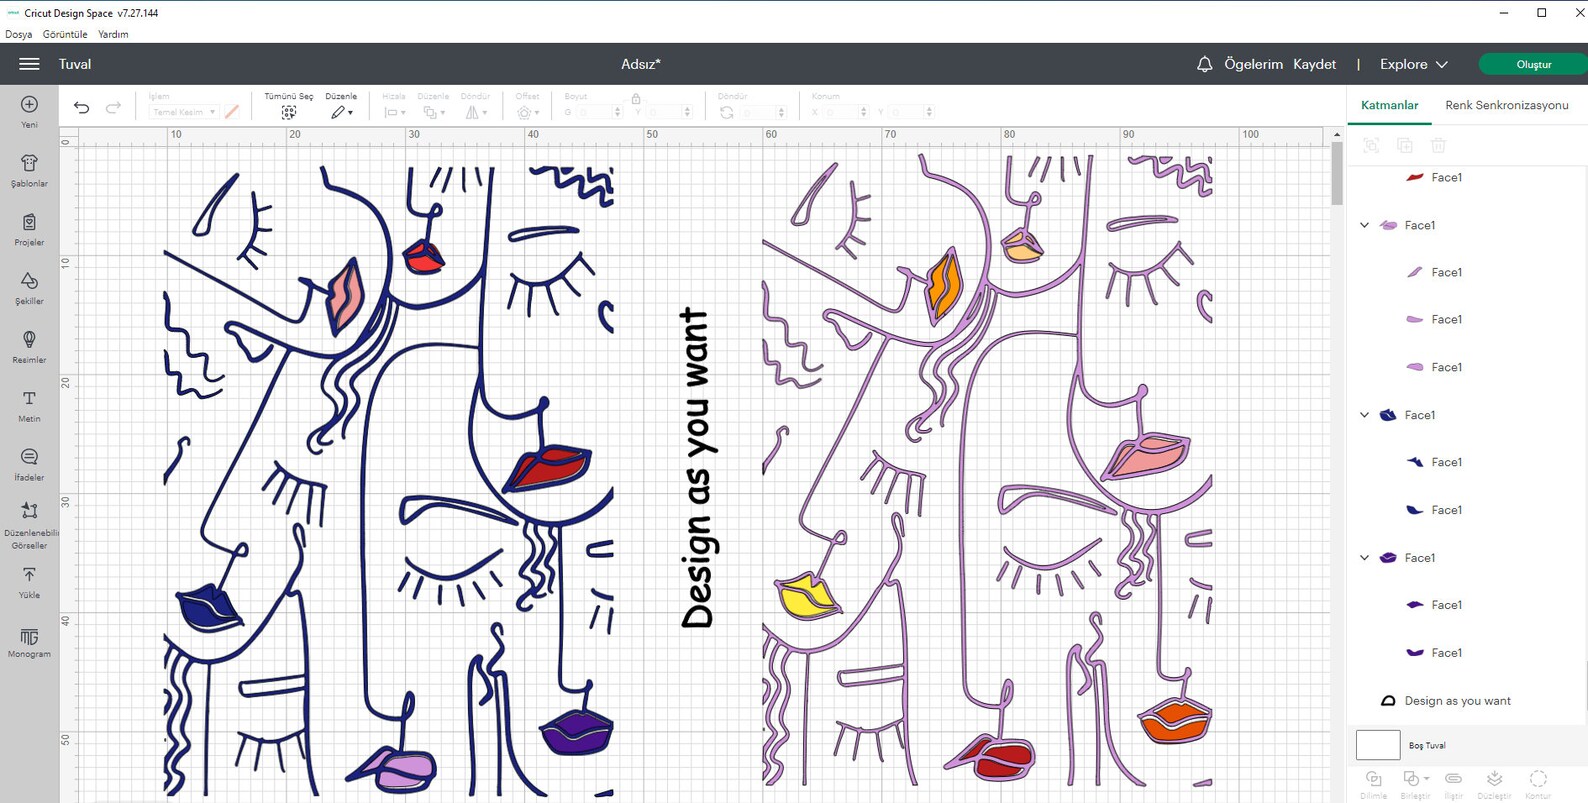Open the hamburger main menu
Image resolution: width=1588 pixels, height=803 pixels.
click(29, 64)
